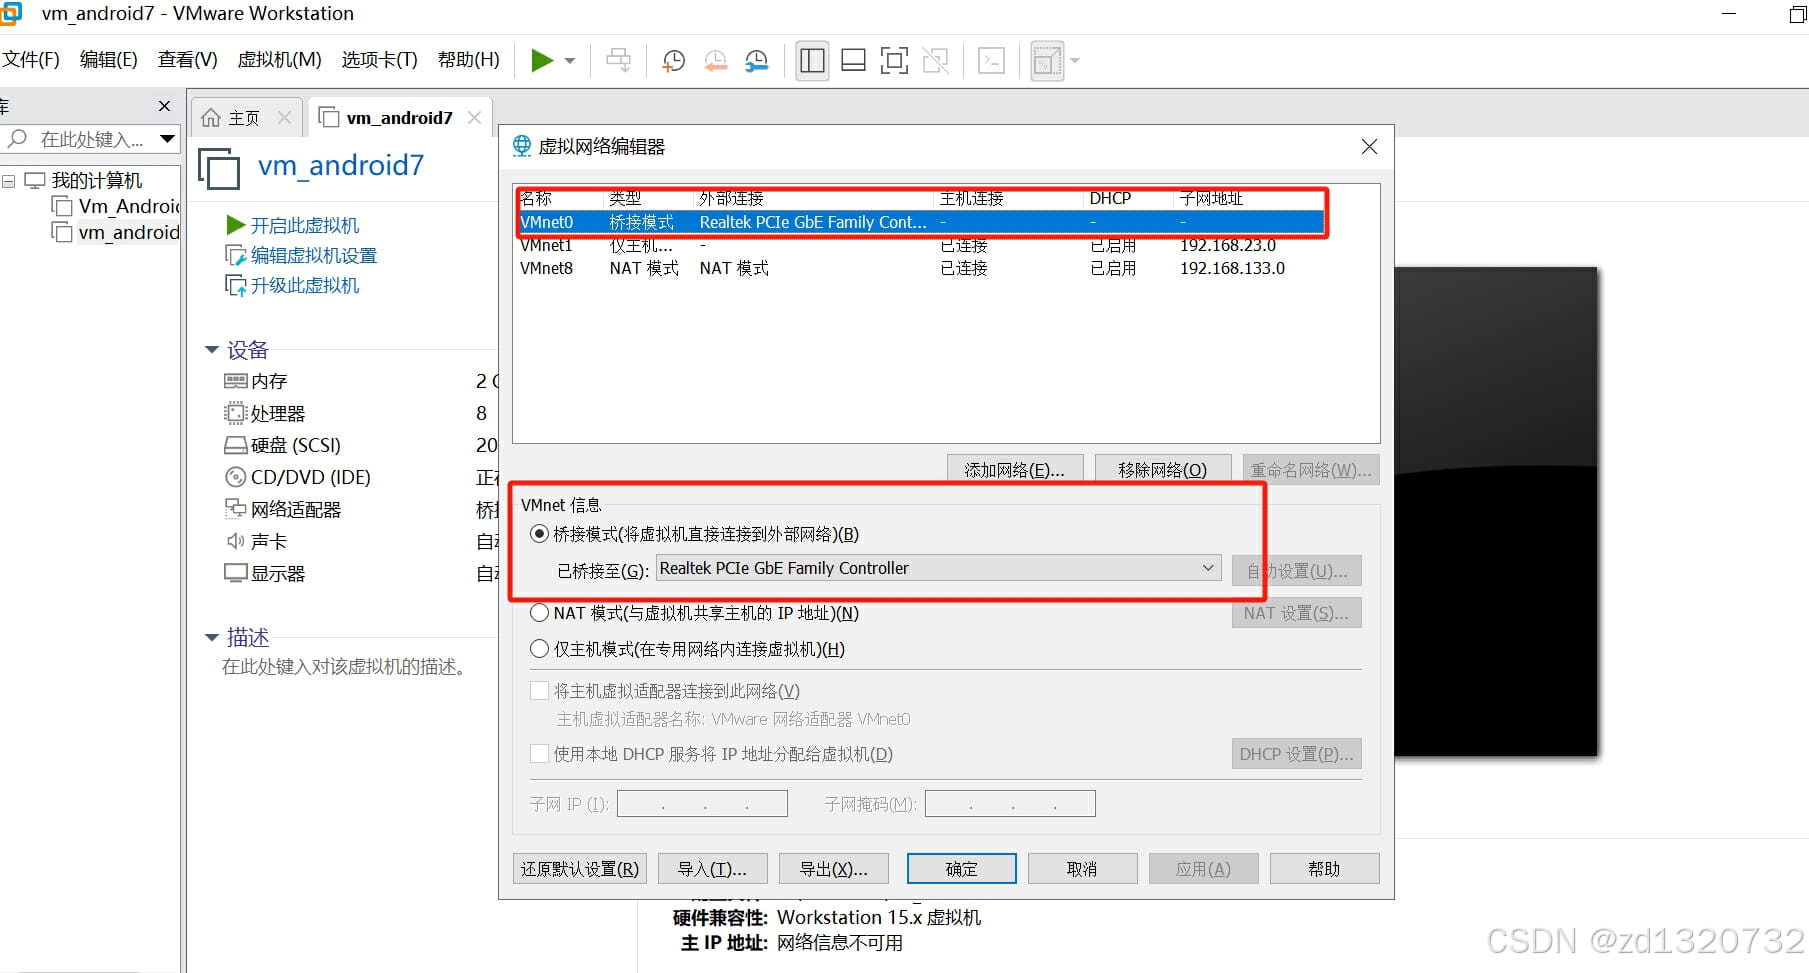Screen dimensions: 1809x973
Task: Power on the VM with the green play icon
Action: (x=542, y=61)
